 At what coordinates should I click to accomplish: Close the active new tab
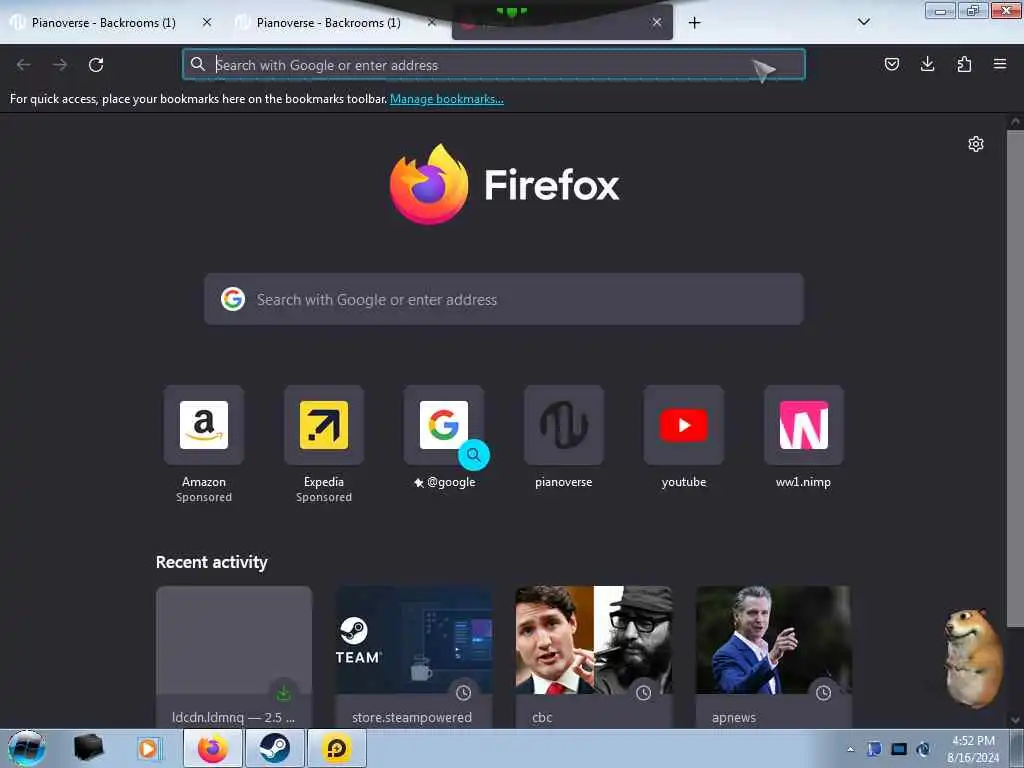pyautogui.click(x=657, y=22)
